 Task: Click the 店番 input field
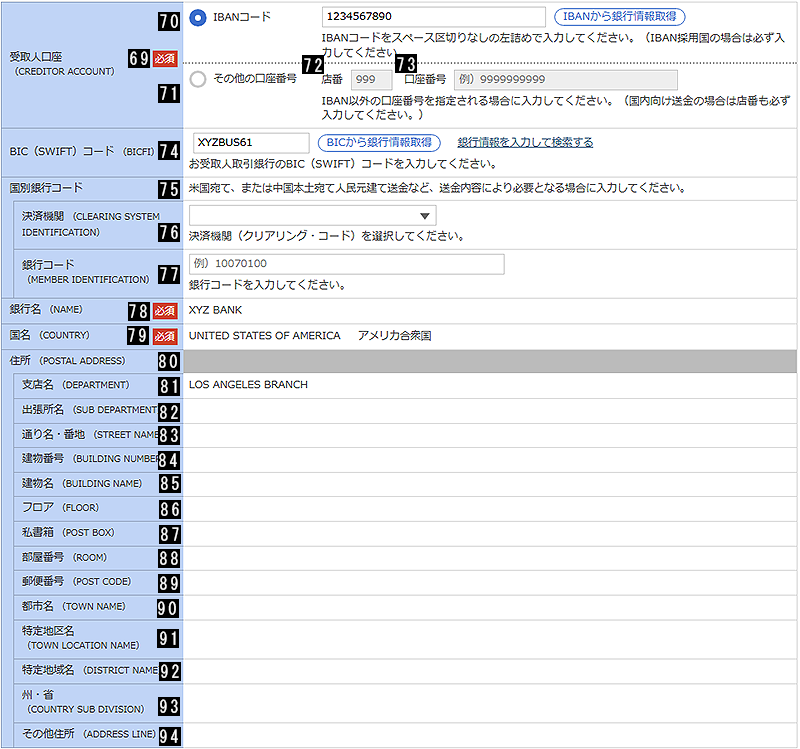[x=371, y=80]
